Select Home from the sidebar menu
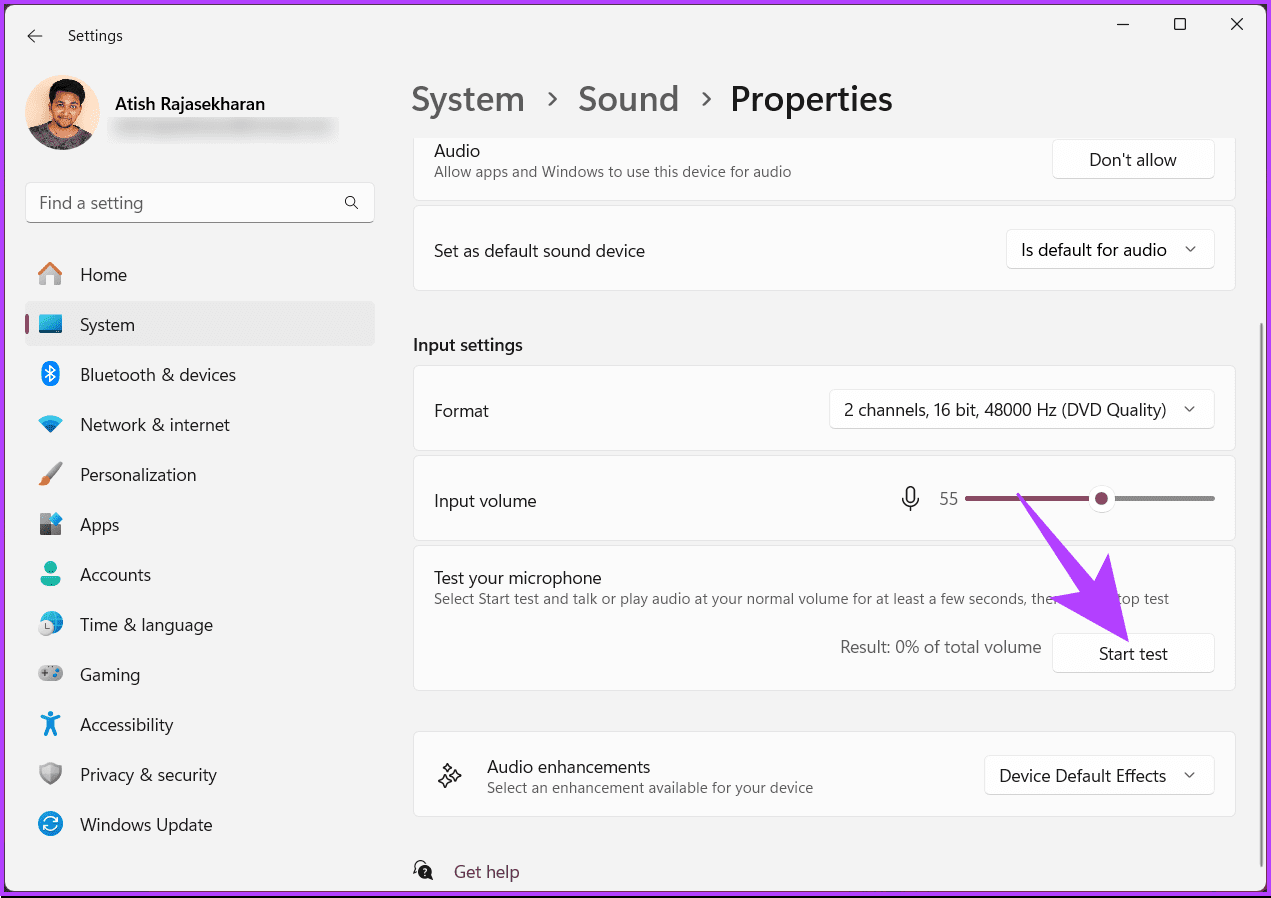Image resolution: width=1271 pixels, height=898 pixels. click(x=103, y=274)
